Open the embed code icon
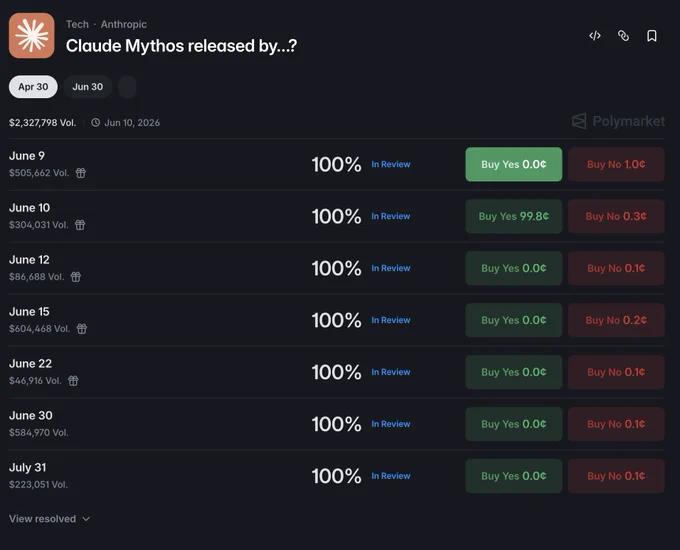Screen dimensions: 680x550 pos(595,36)
